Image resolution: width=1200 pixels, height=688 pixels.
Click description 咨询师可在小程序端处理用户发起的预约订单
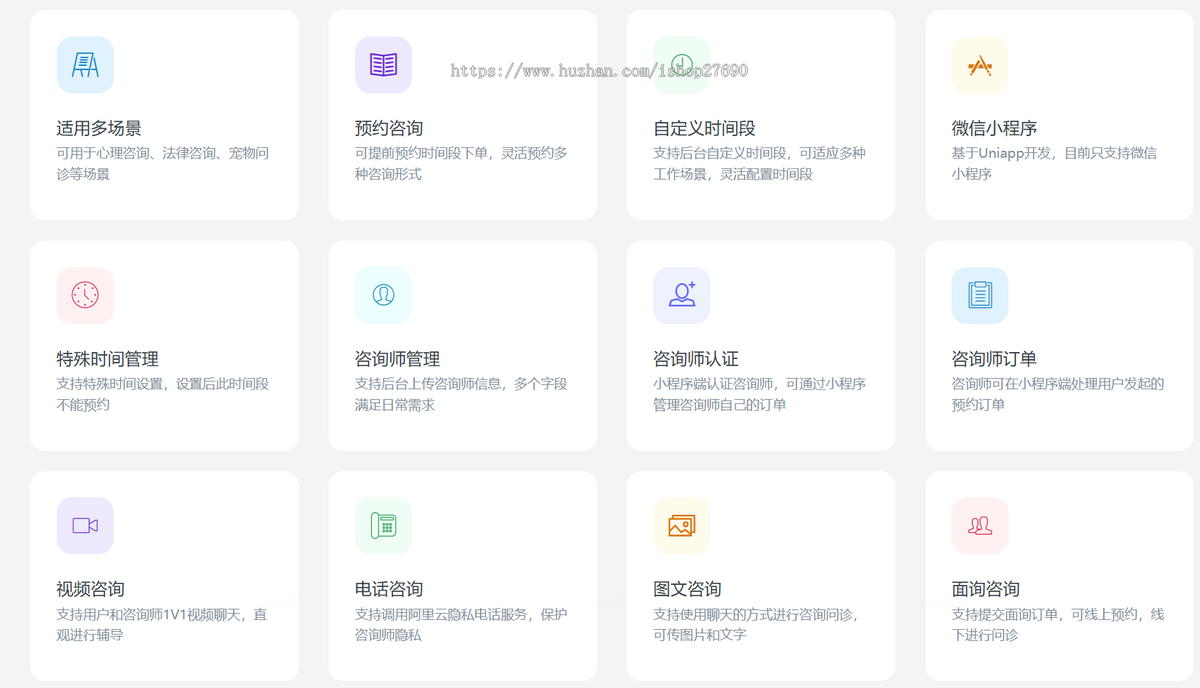(1058, 394)
